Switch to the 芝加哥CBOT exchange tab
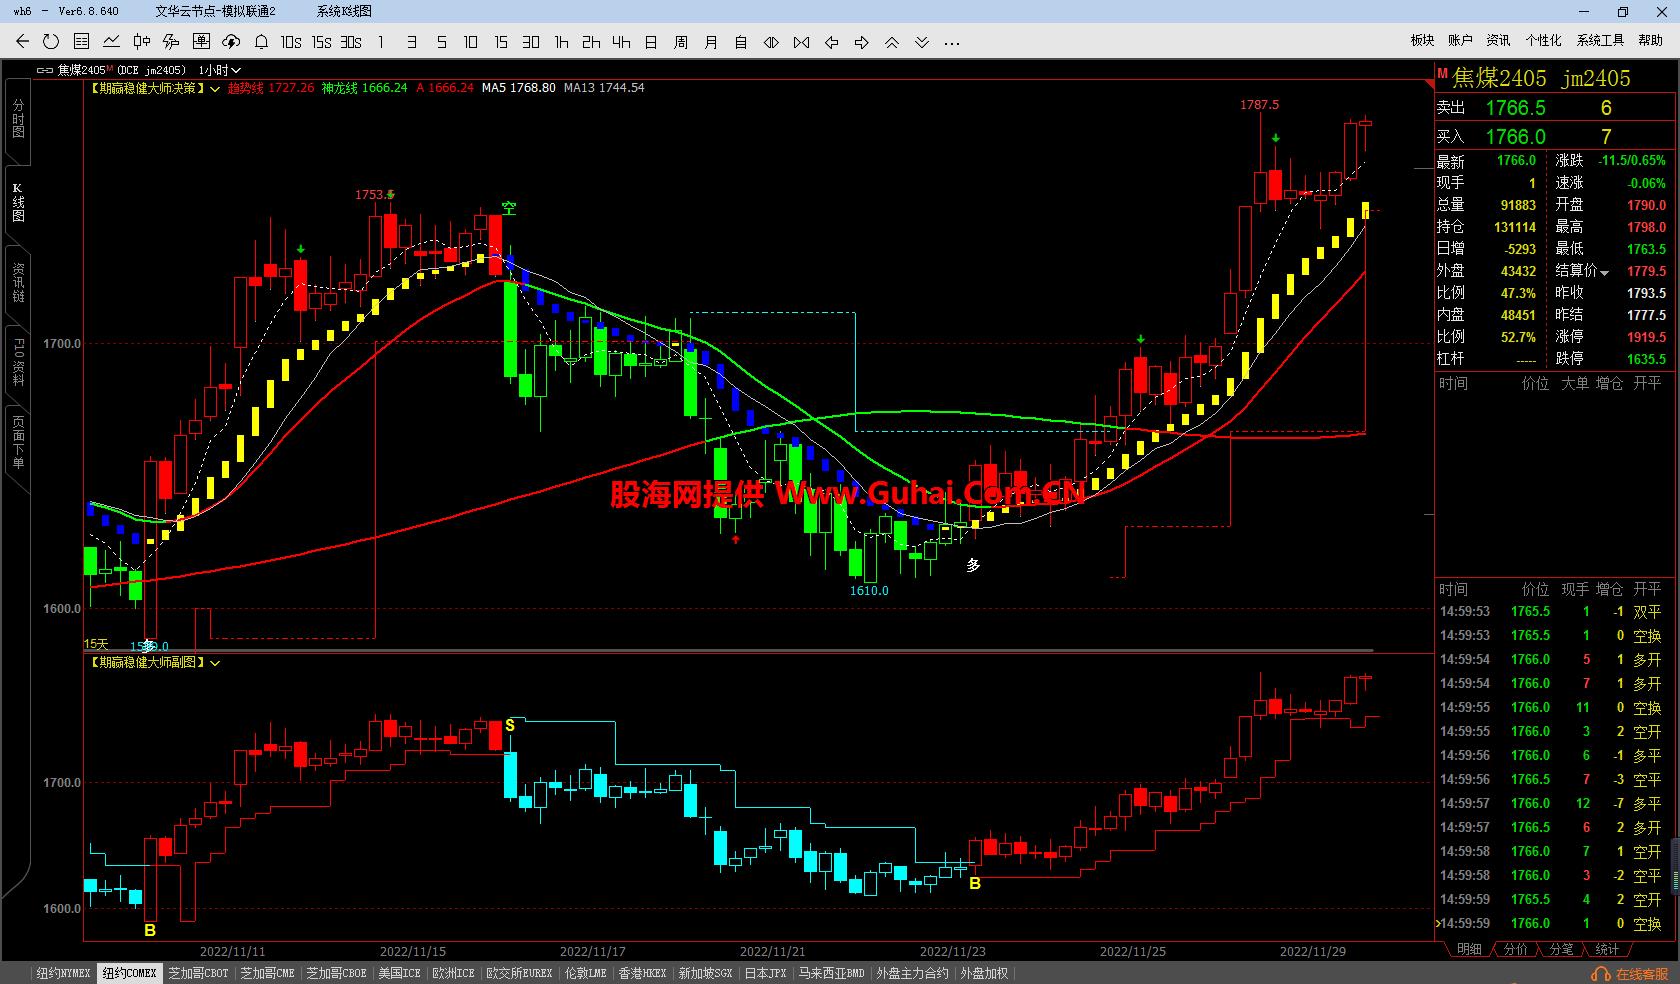1680x984 pixels. tap(198, 973)
